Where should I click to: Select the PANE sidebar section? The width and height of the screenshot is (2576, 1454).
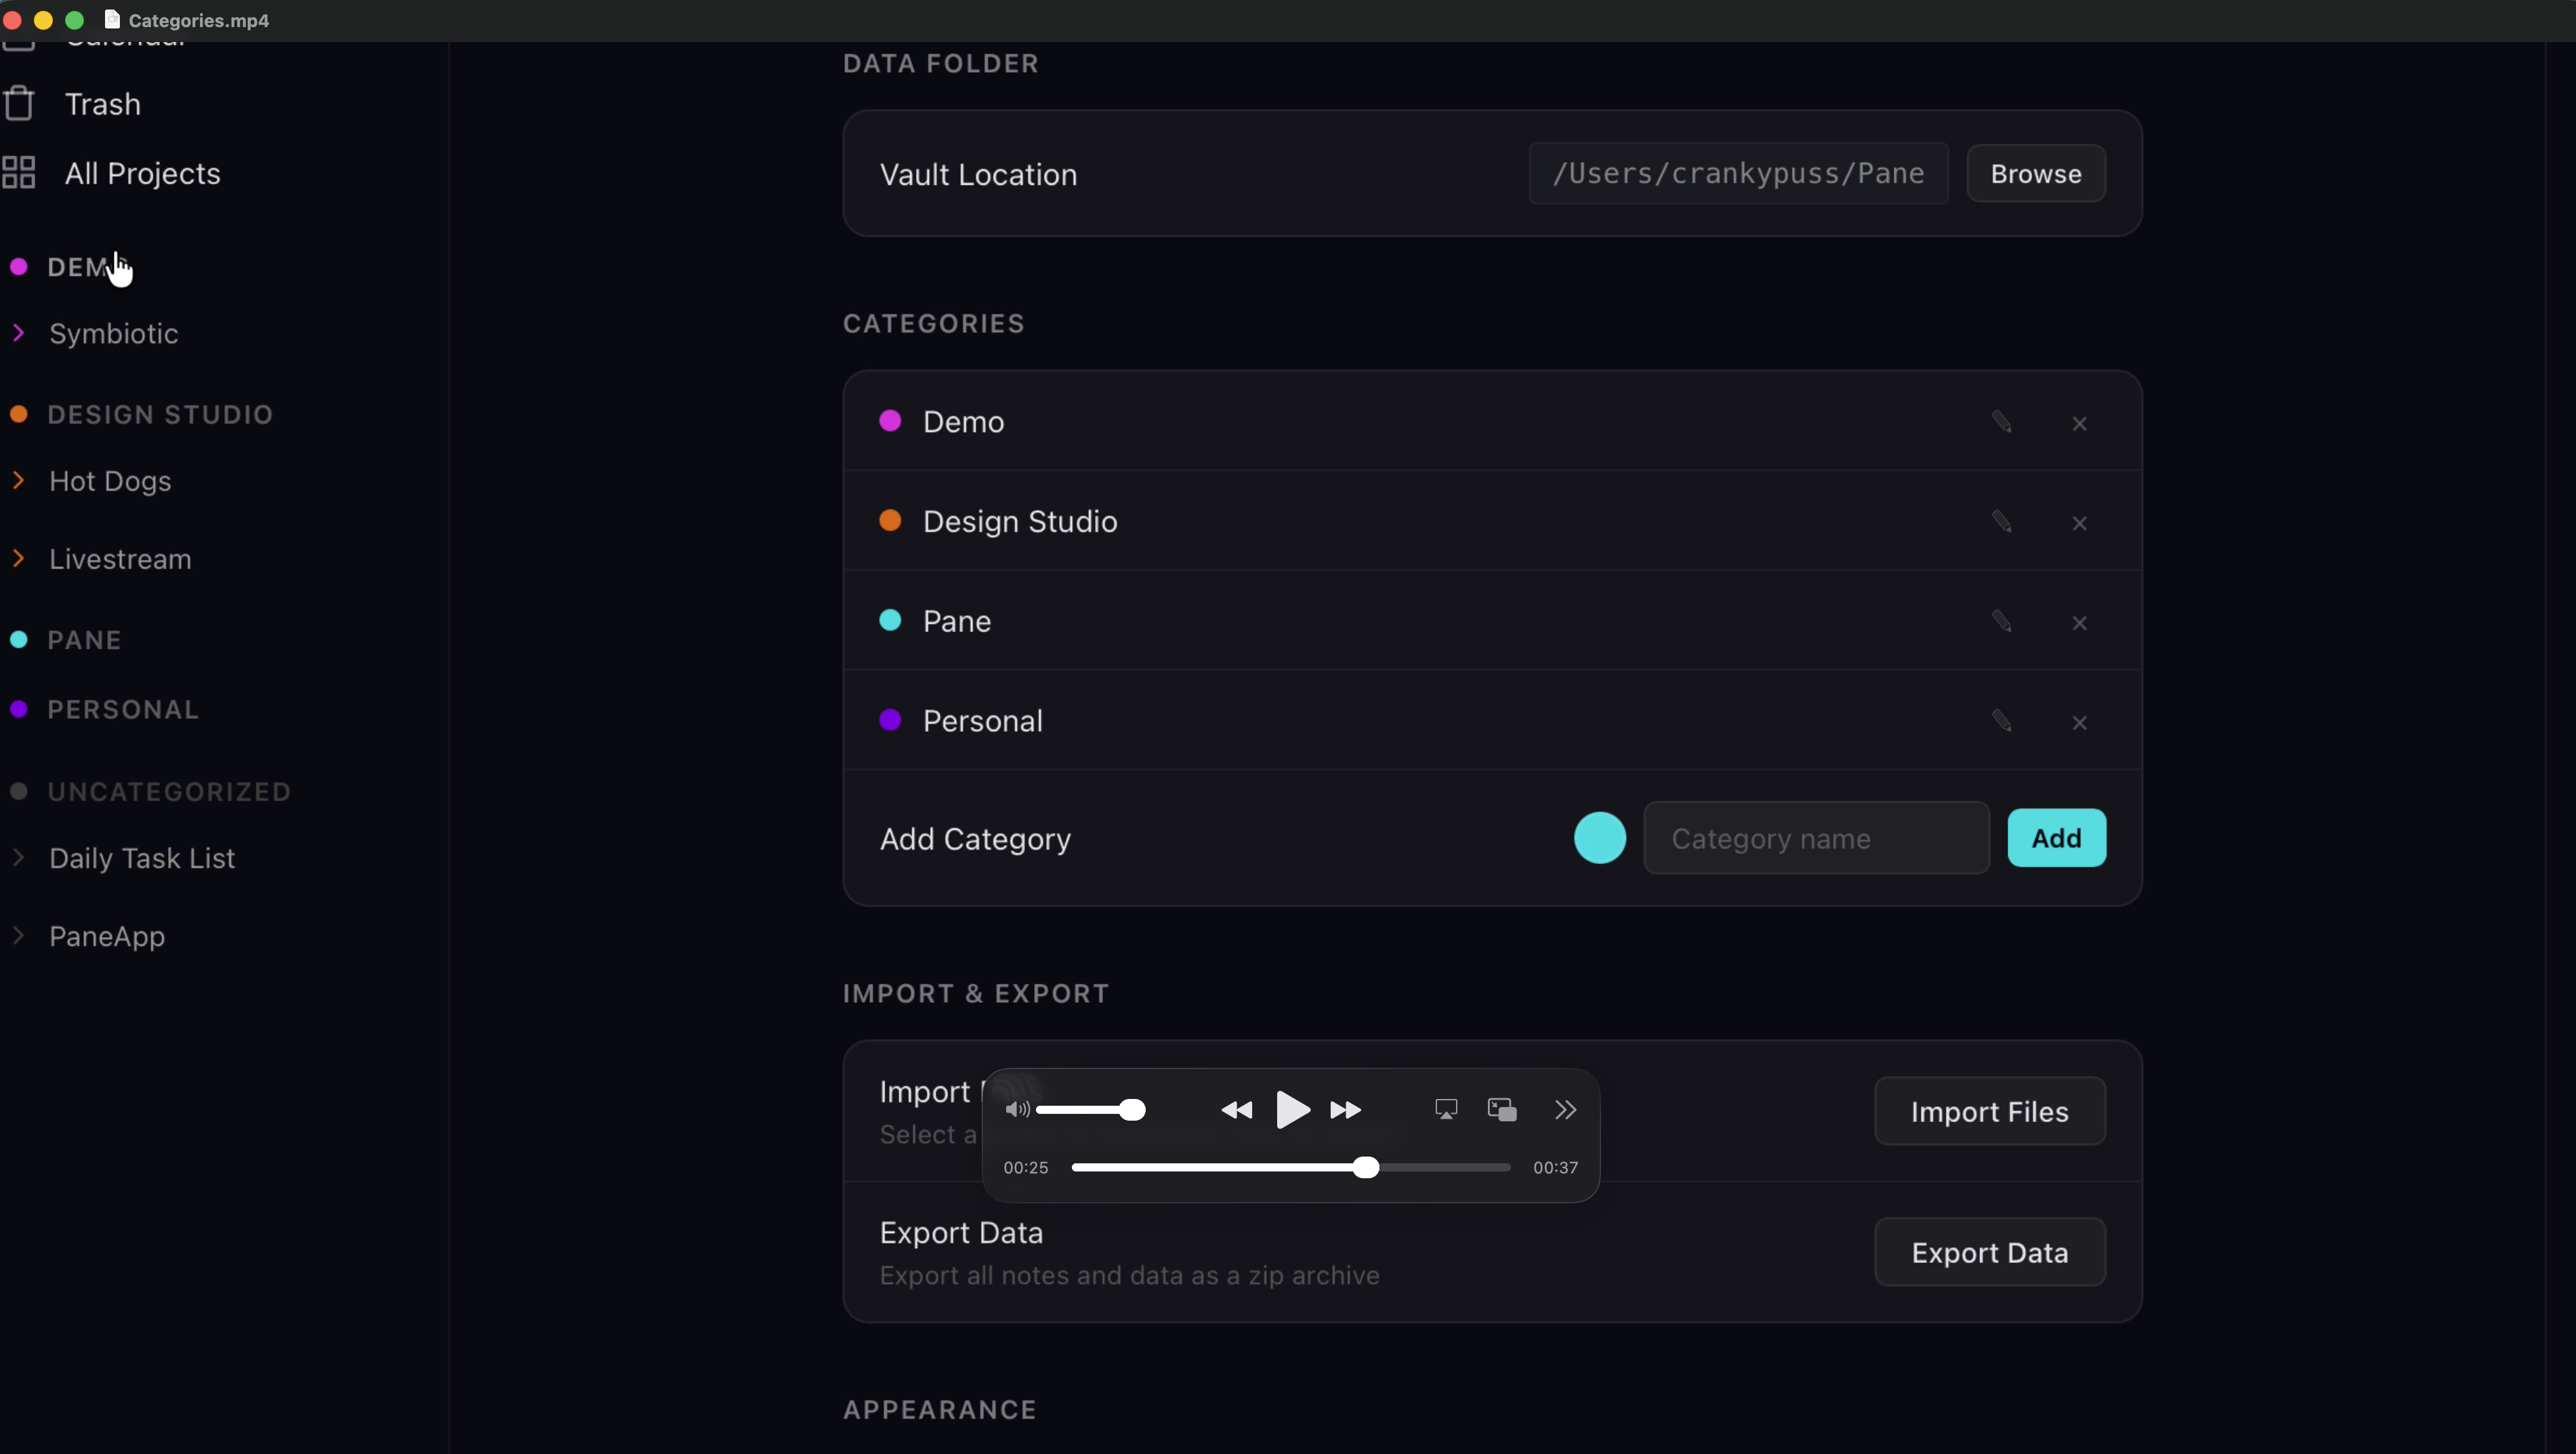(84, 640)
